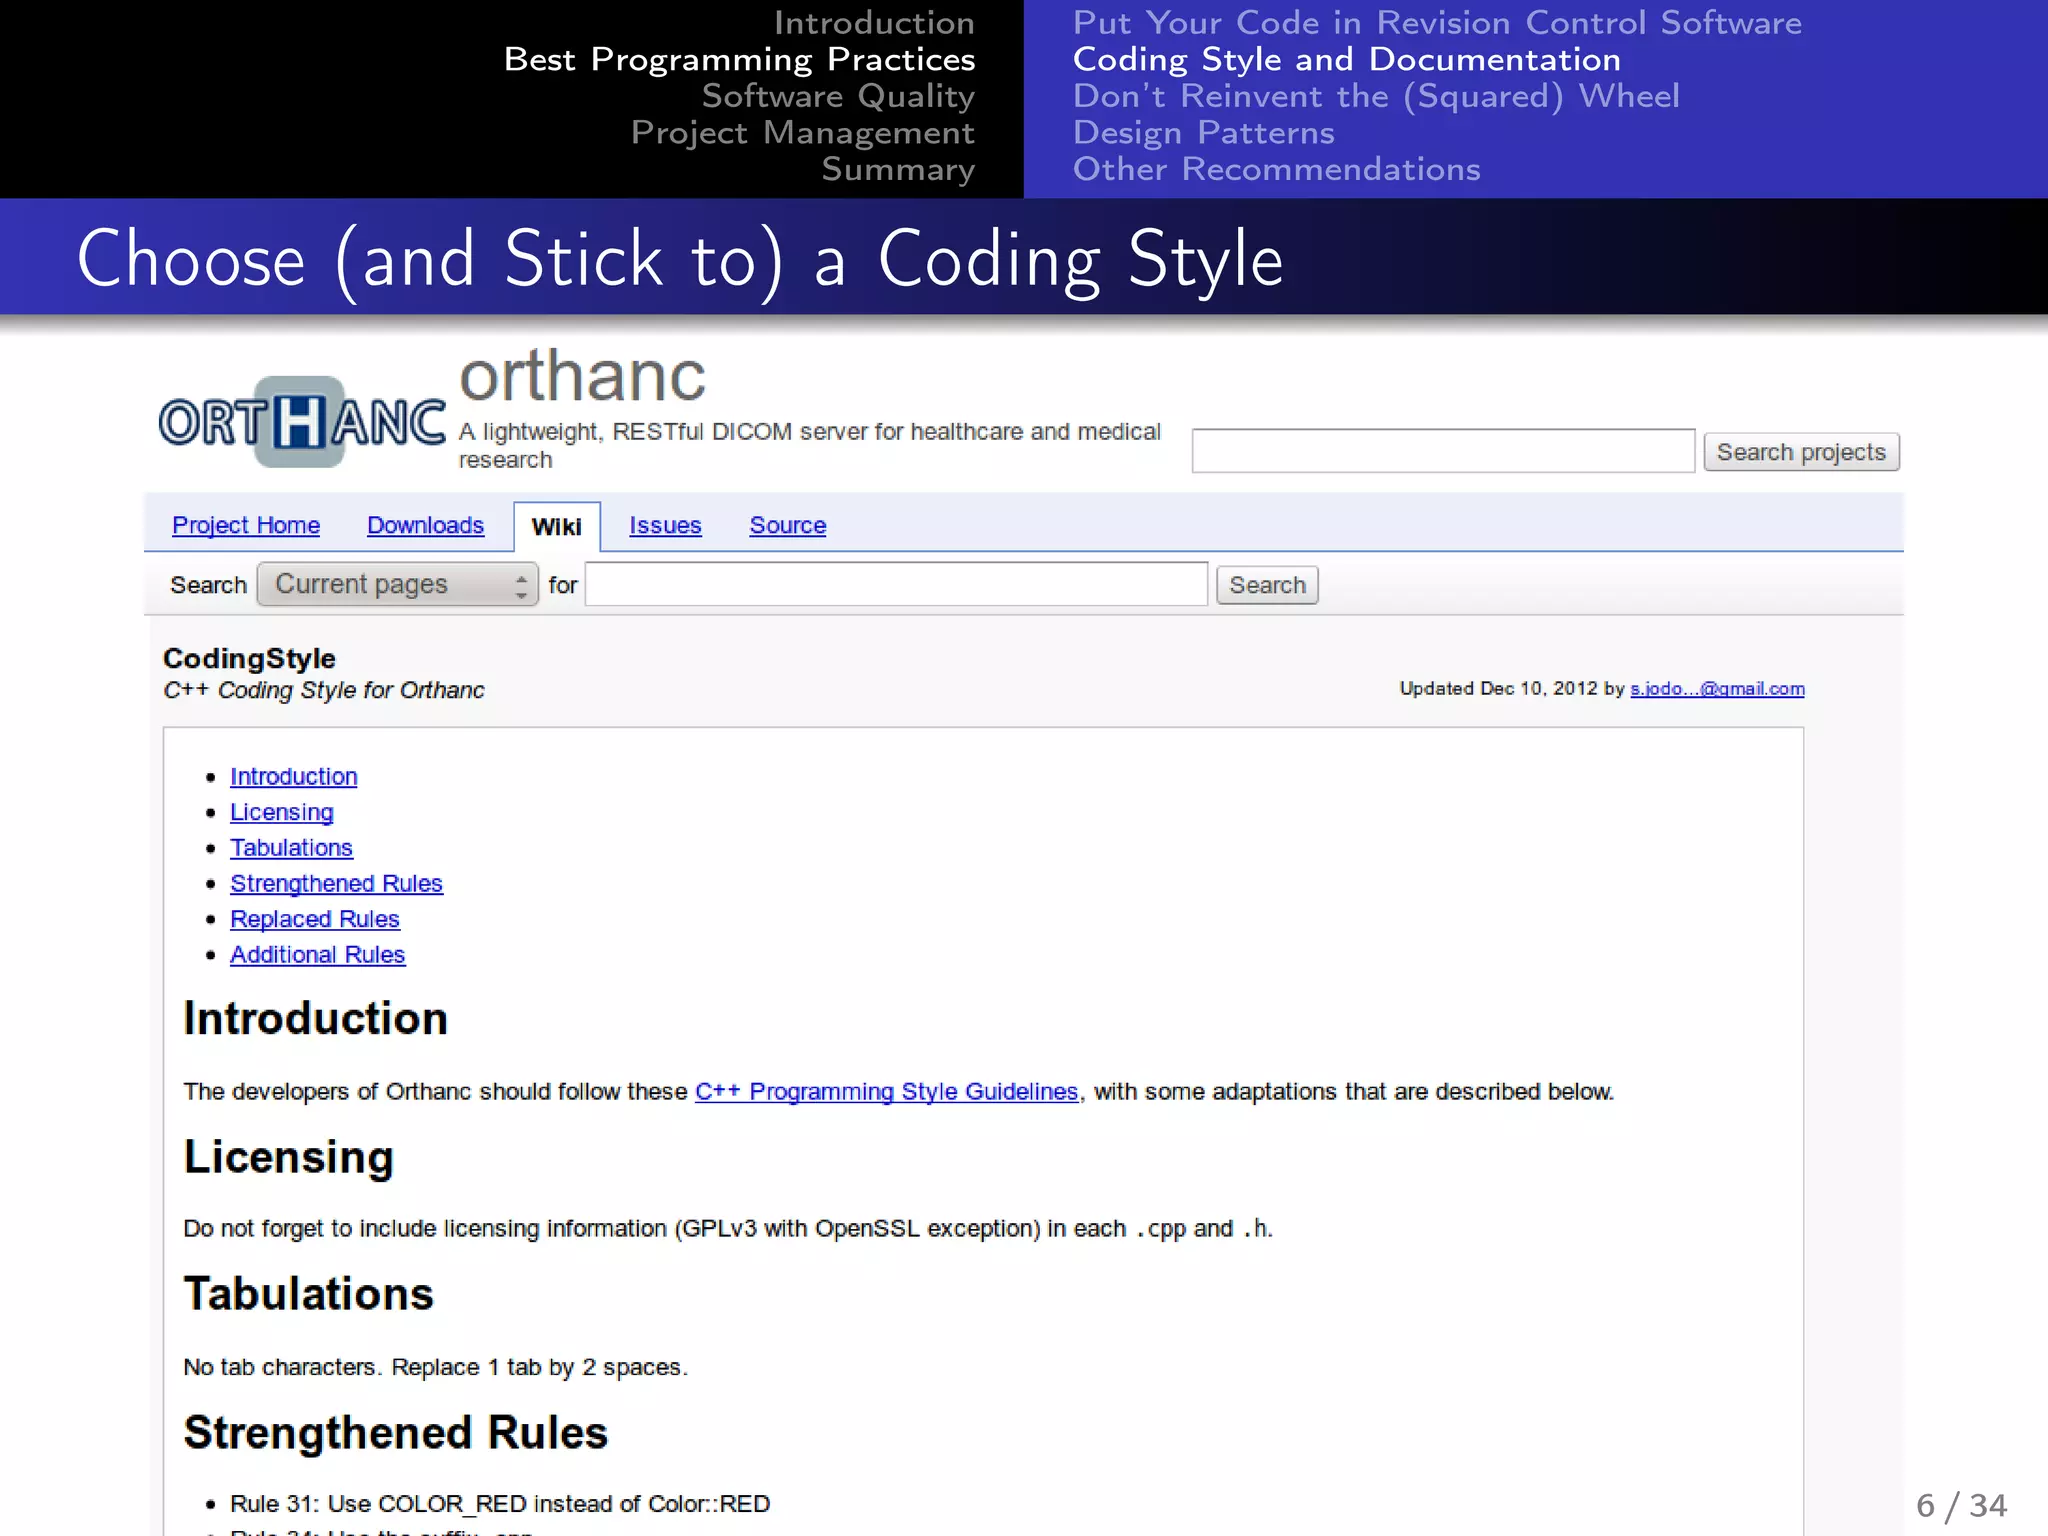Jump to Other Recommendations subsection
Viewport: 2048px width, 1536px height.
click(x=1276, y=169)
